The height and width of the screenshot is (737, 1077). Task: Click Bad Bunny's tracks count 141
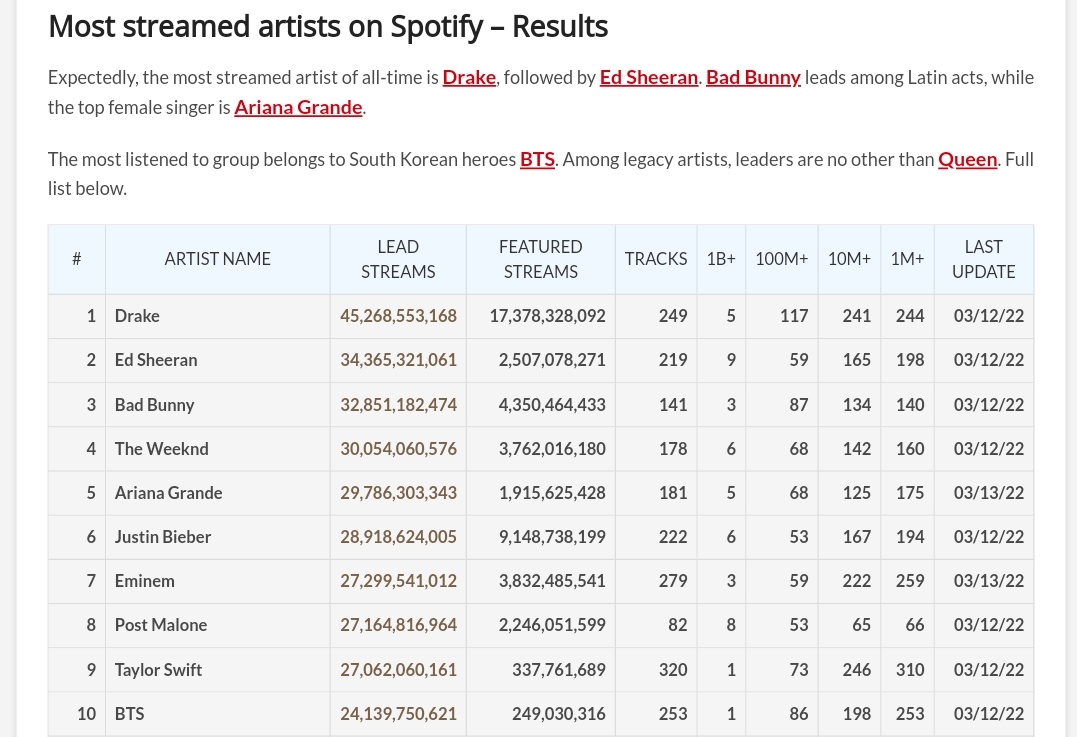[673, 405]
